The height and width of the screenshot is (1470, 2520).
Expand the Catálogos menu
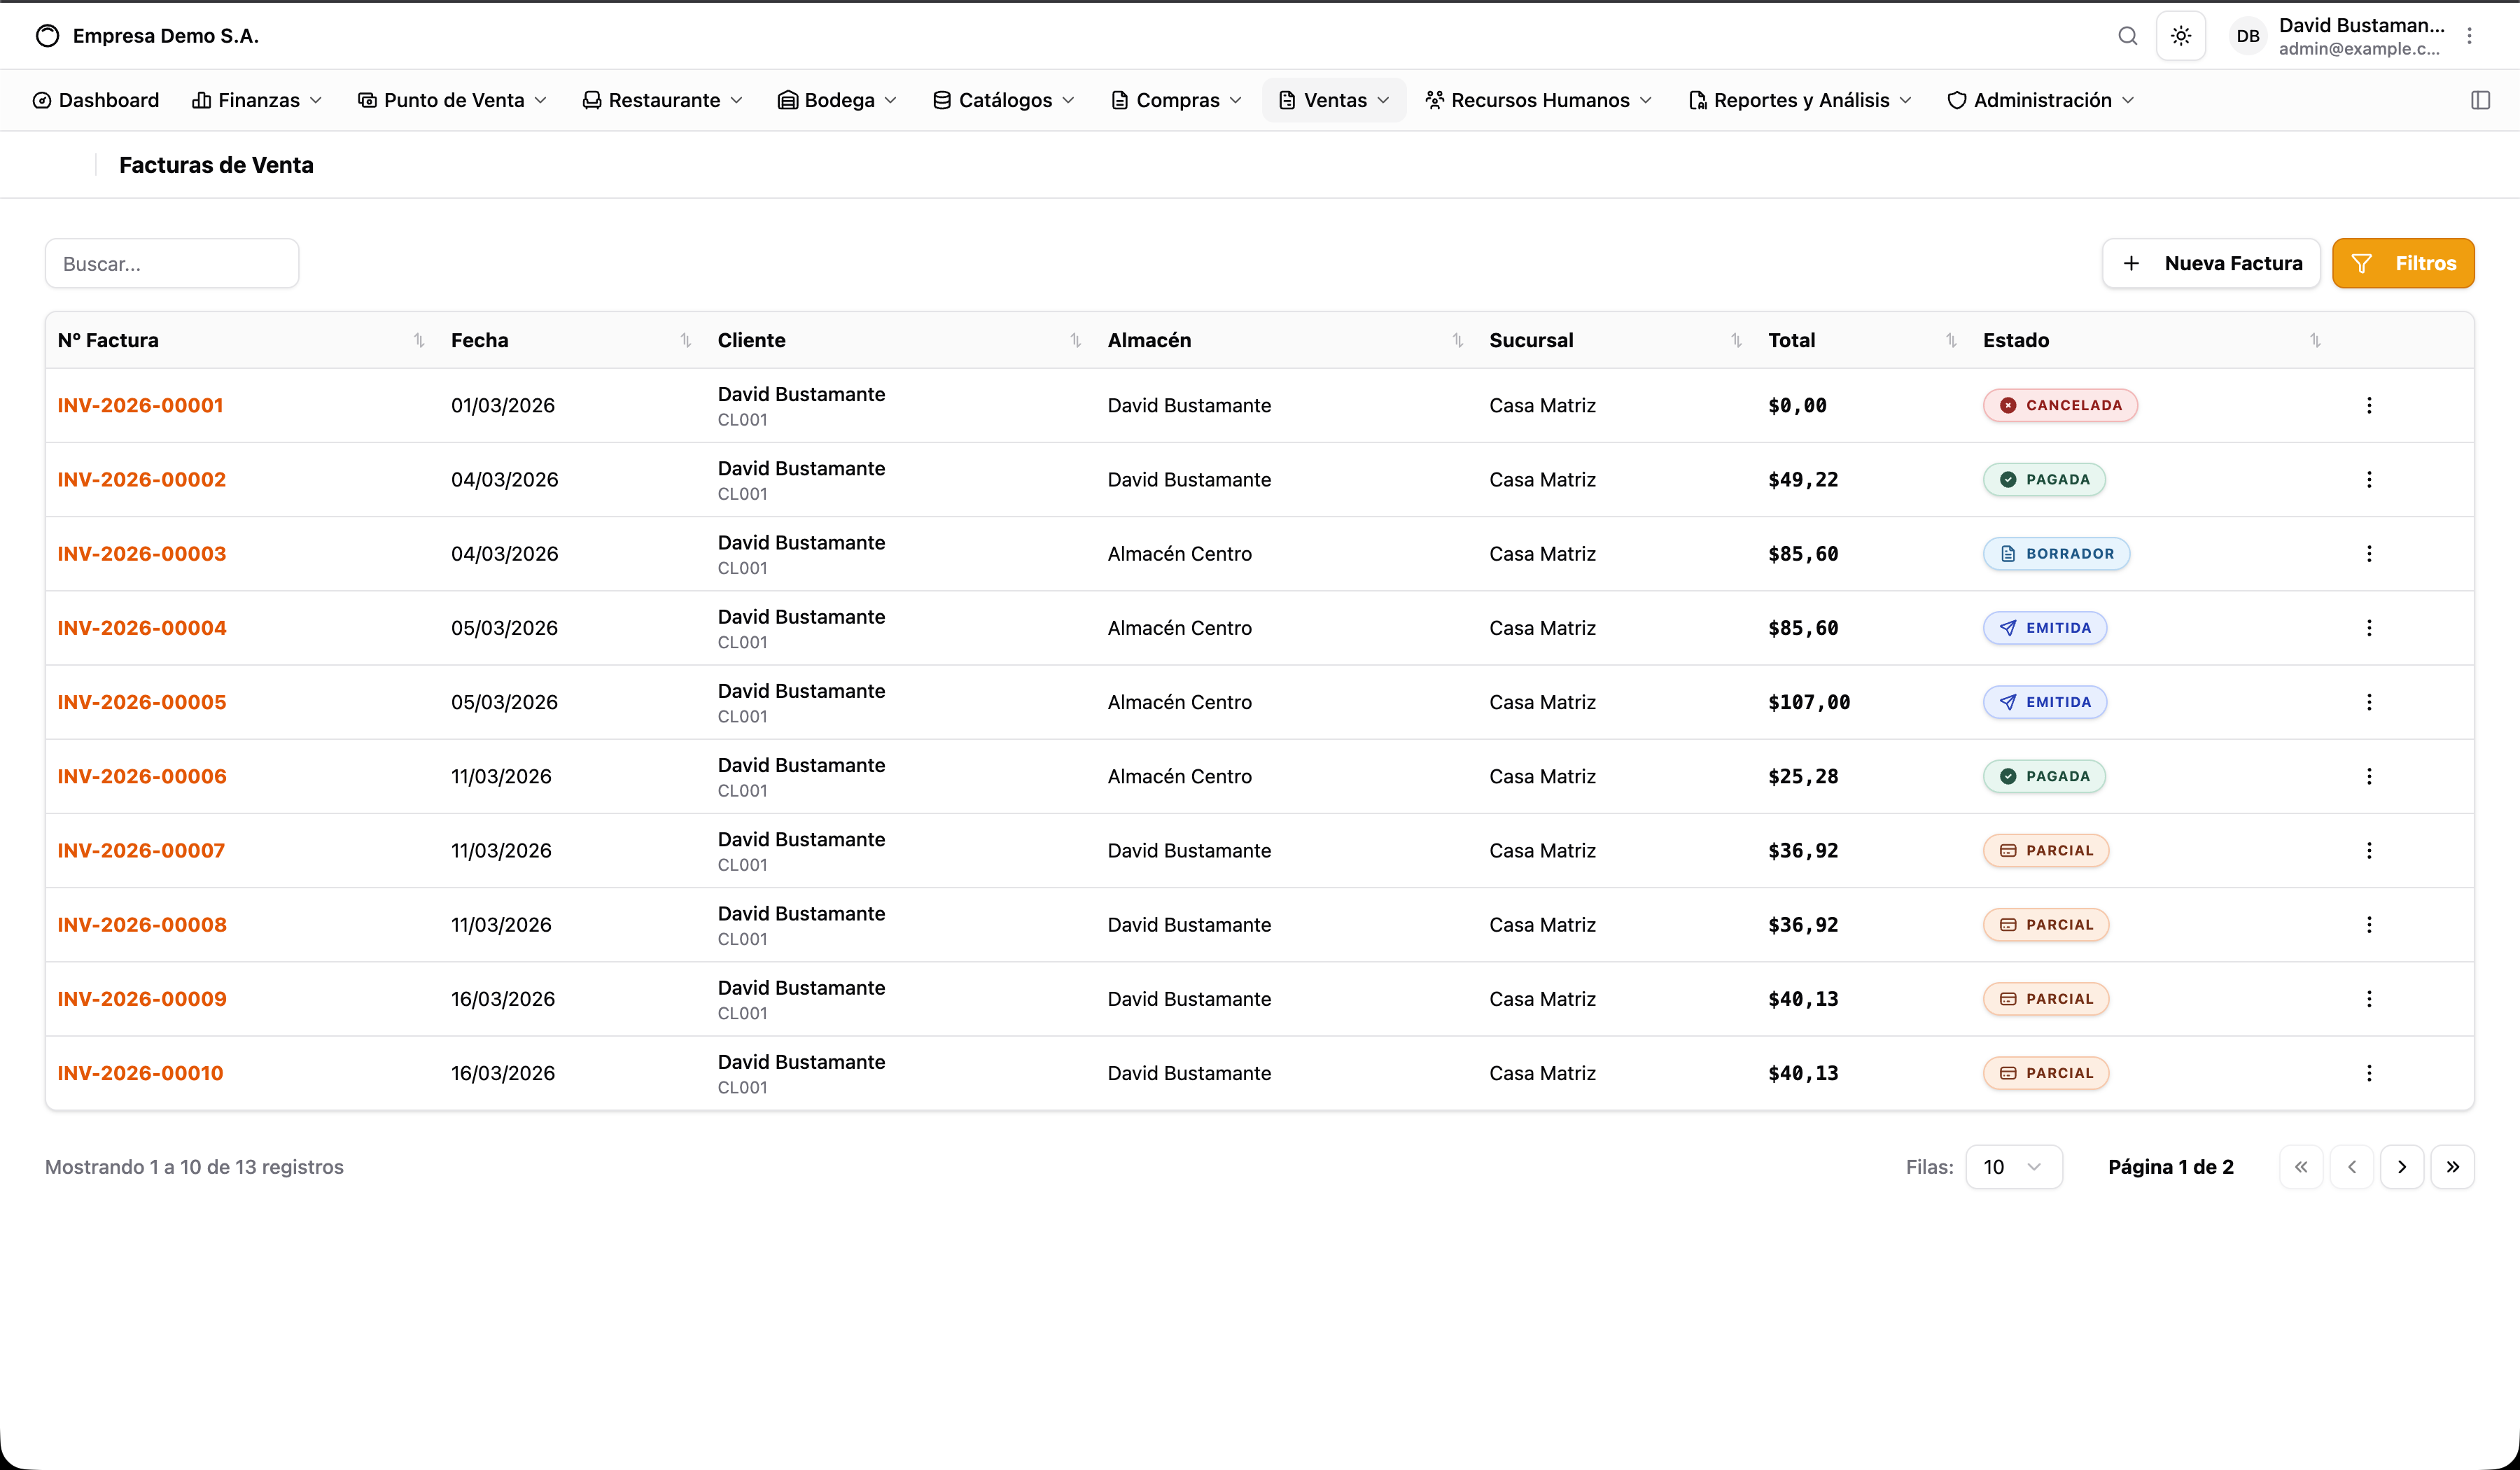(1004, 100)
